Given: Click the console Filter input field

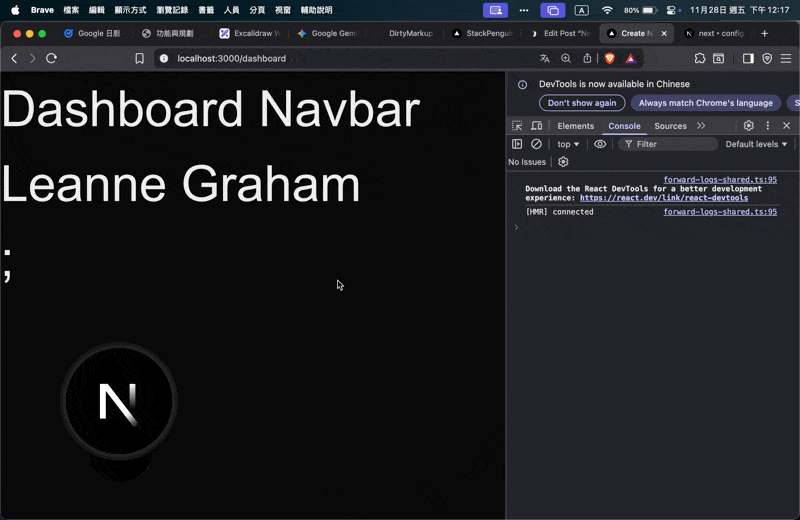Looking at the screenshot, I should (670, 144).
